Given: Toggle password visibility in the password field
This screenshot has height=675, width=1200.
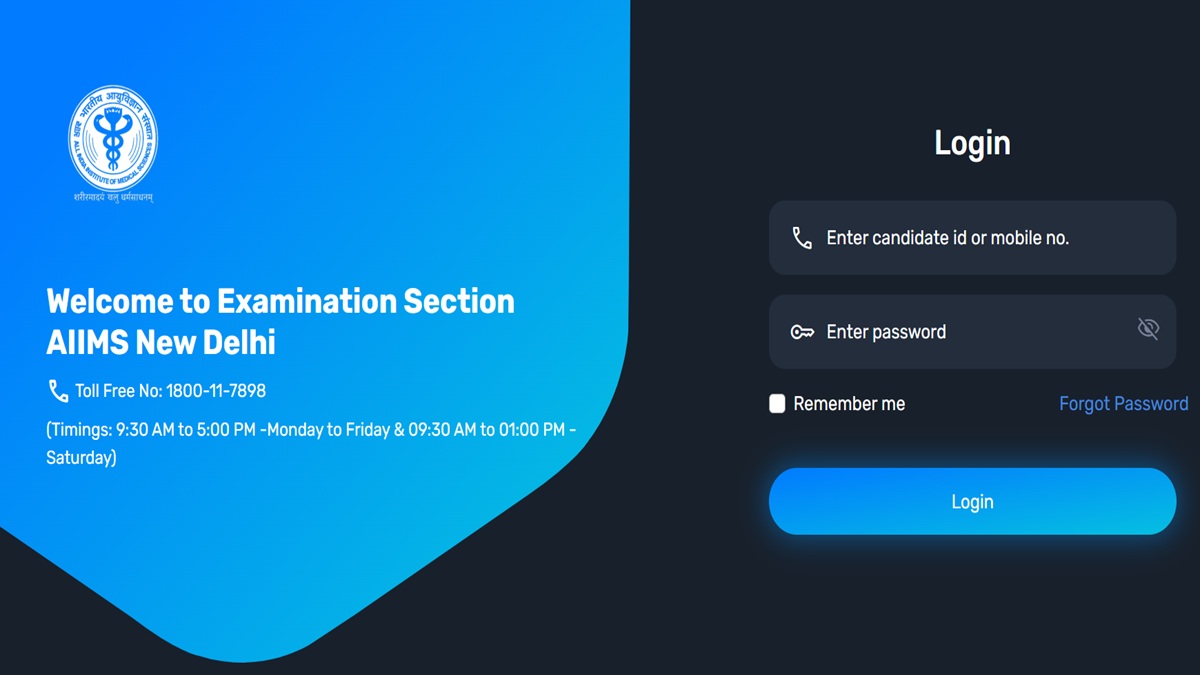Looking at the screenshot, I should click(1147, 327).
